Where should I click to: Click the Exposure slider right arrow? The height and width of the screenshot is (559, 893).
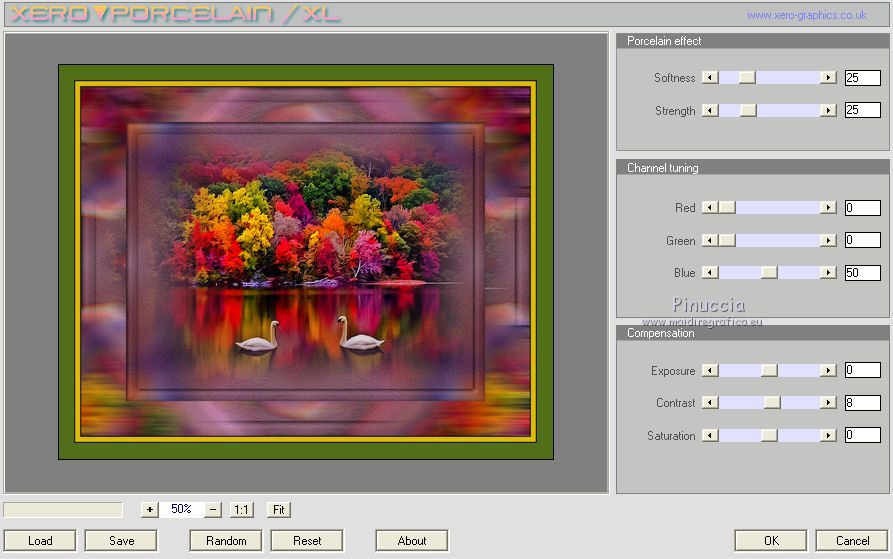(x=828, y=371)
